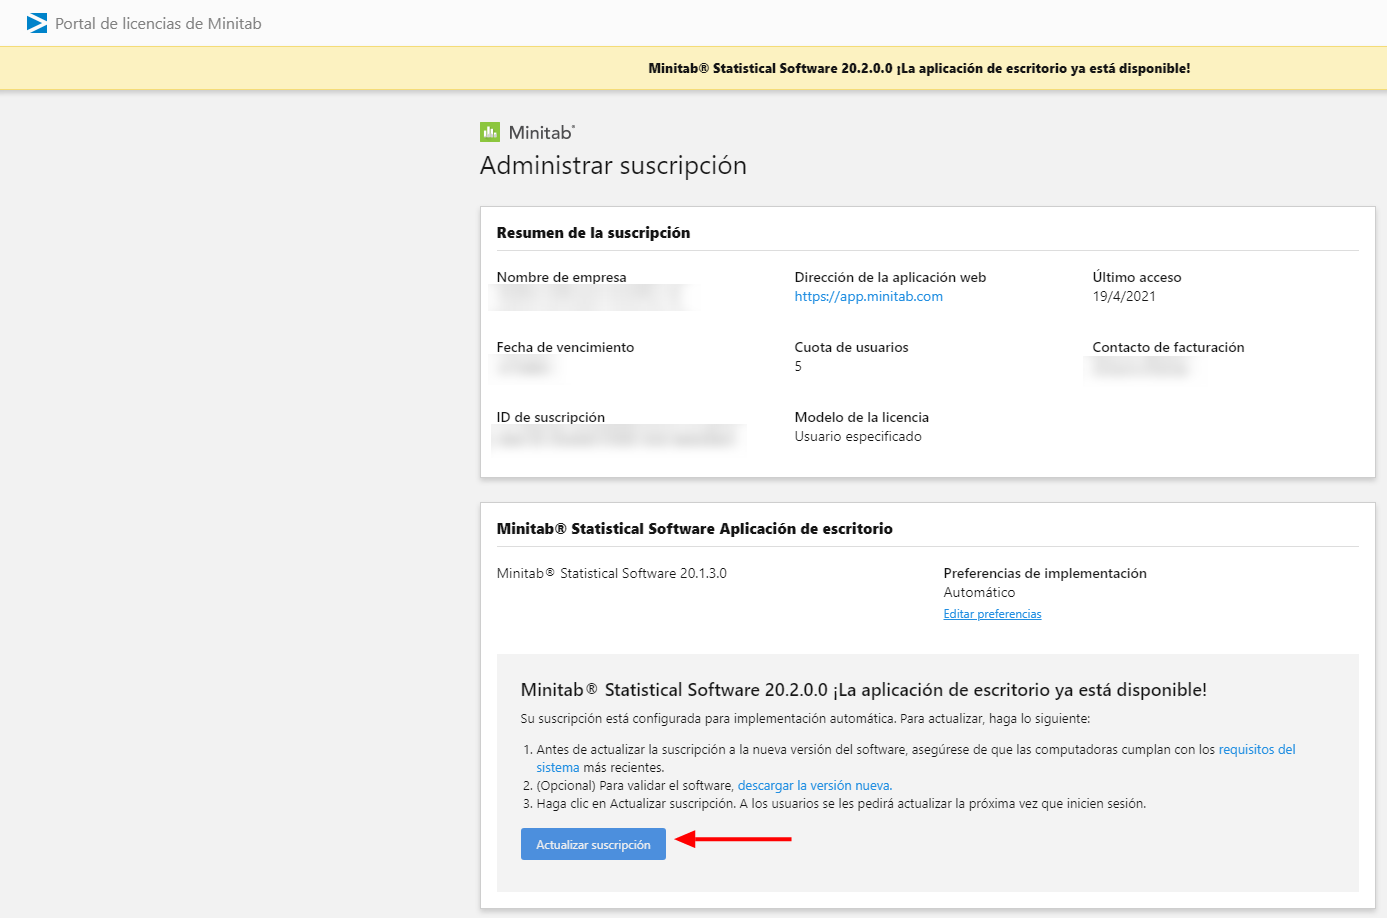The height and width of the screenshot is (918, 1387).
Task: Click the Editar preferencias link
Action: tap(992, 614)
